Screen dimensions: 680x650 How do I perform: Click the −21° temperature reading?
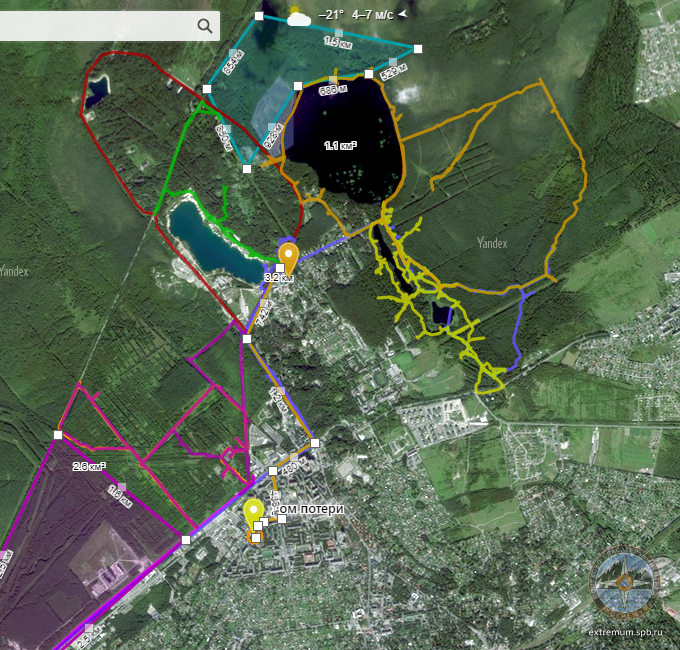331,15
